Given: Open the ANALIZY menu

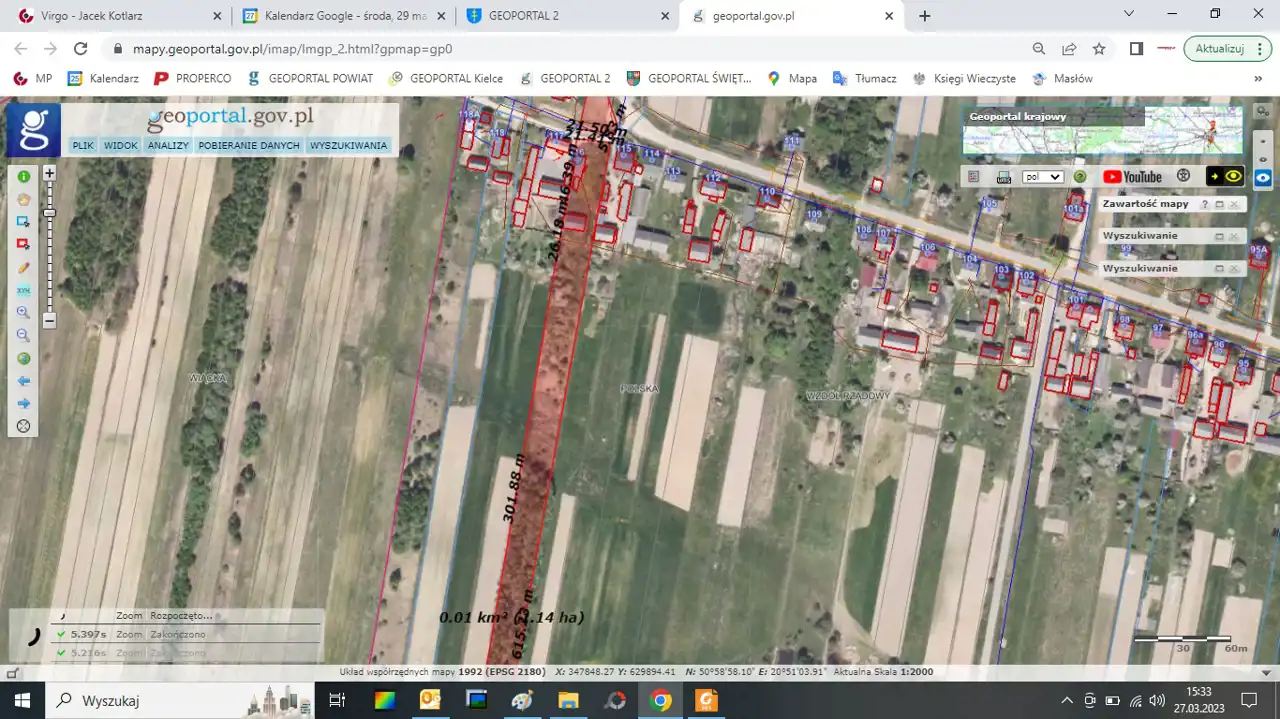Looking at the screenshot, I should point(167,146).
